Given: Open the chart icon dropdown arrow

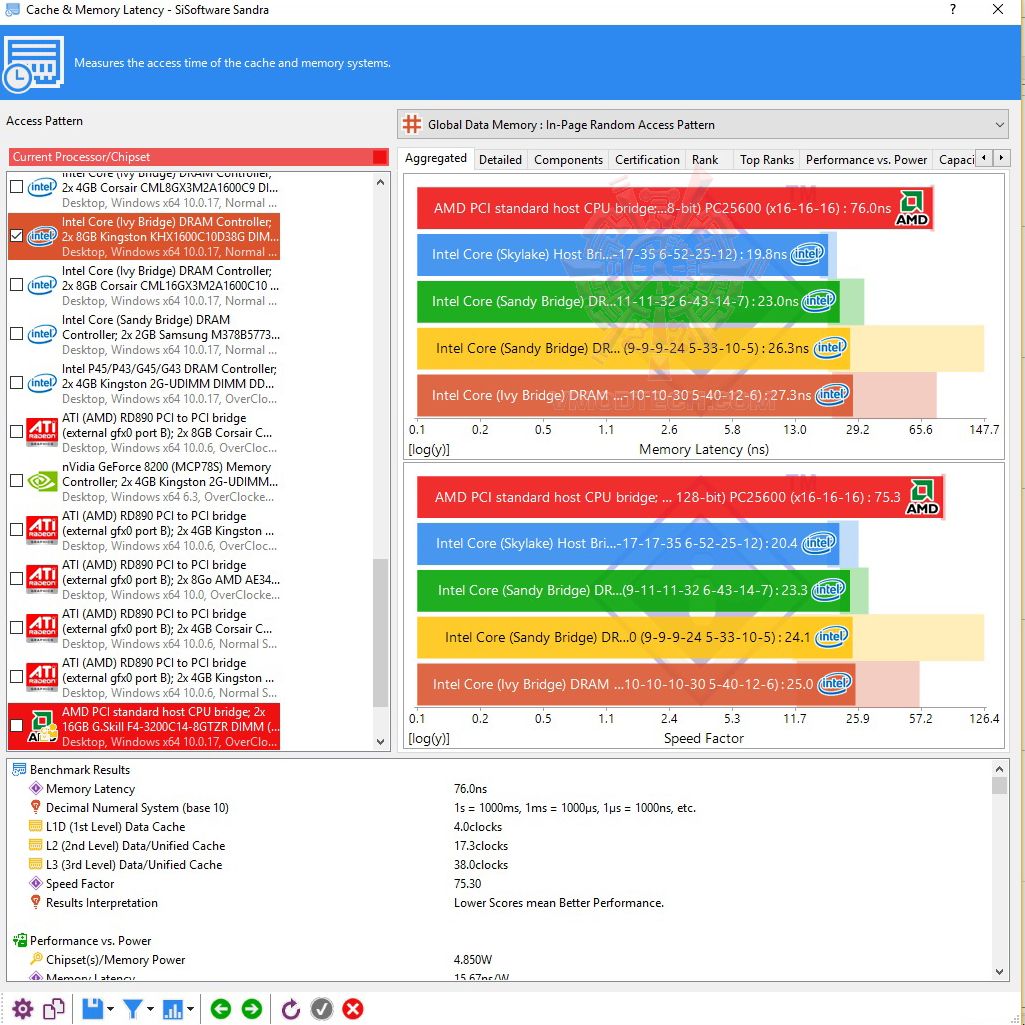Looking at the screenshot, I should click(190, 1009).
